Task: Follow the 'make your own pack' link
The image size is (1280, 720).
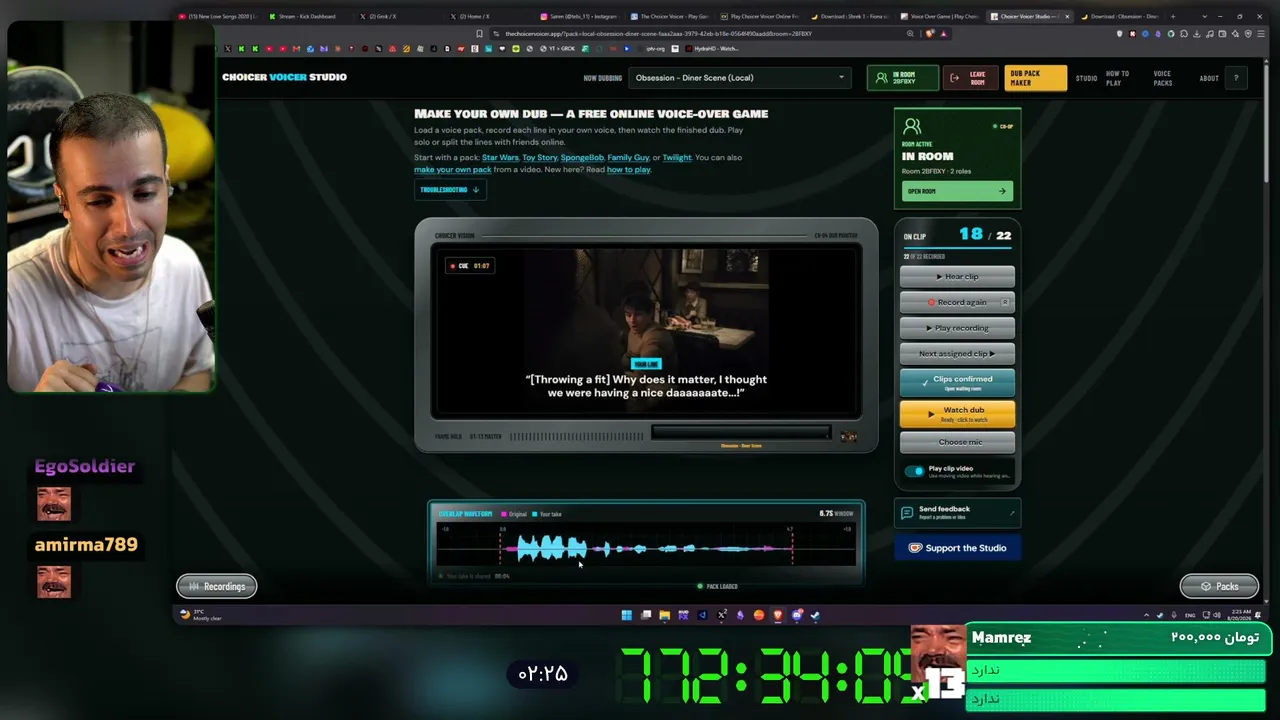Action: pos(453,169)
